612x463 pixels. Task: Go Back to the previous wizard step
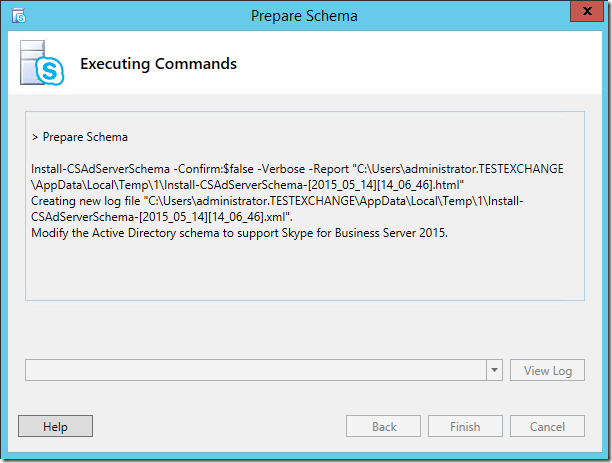click(x=383, y=426)
